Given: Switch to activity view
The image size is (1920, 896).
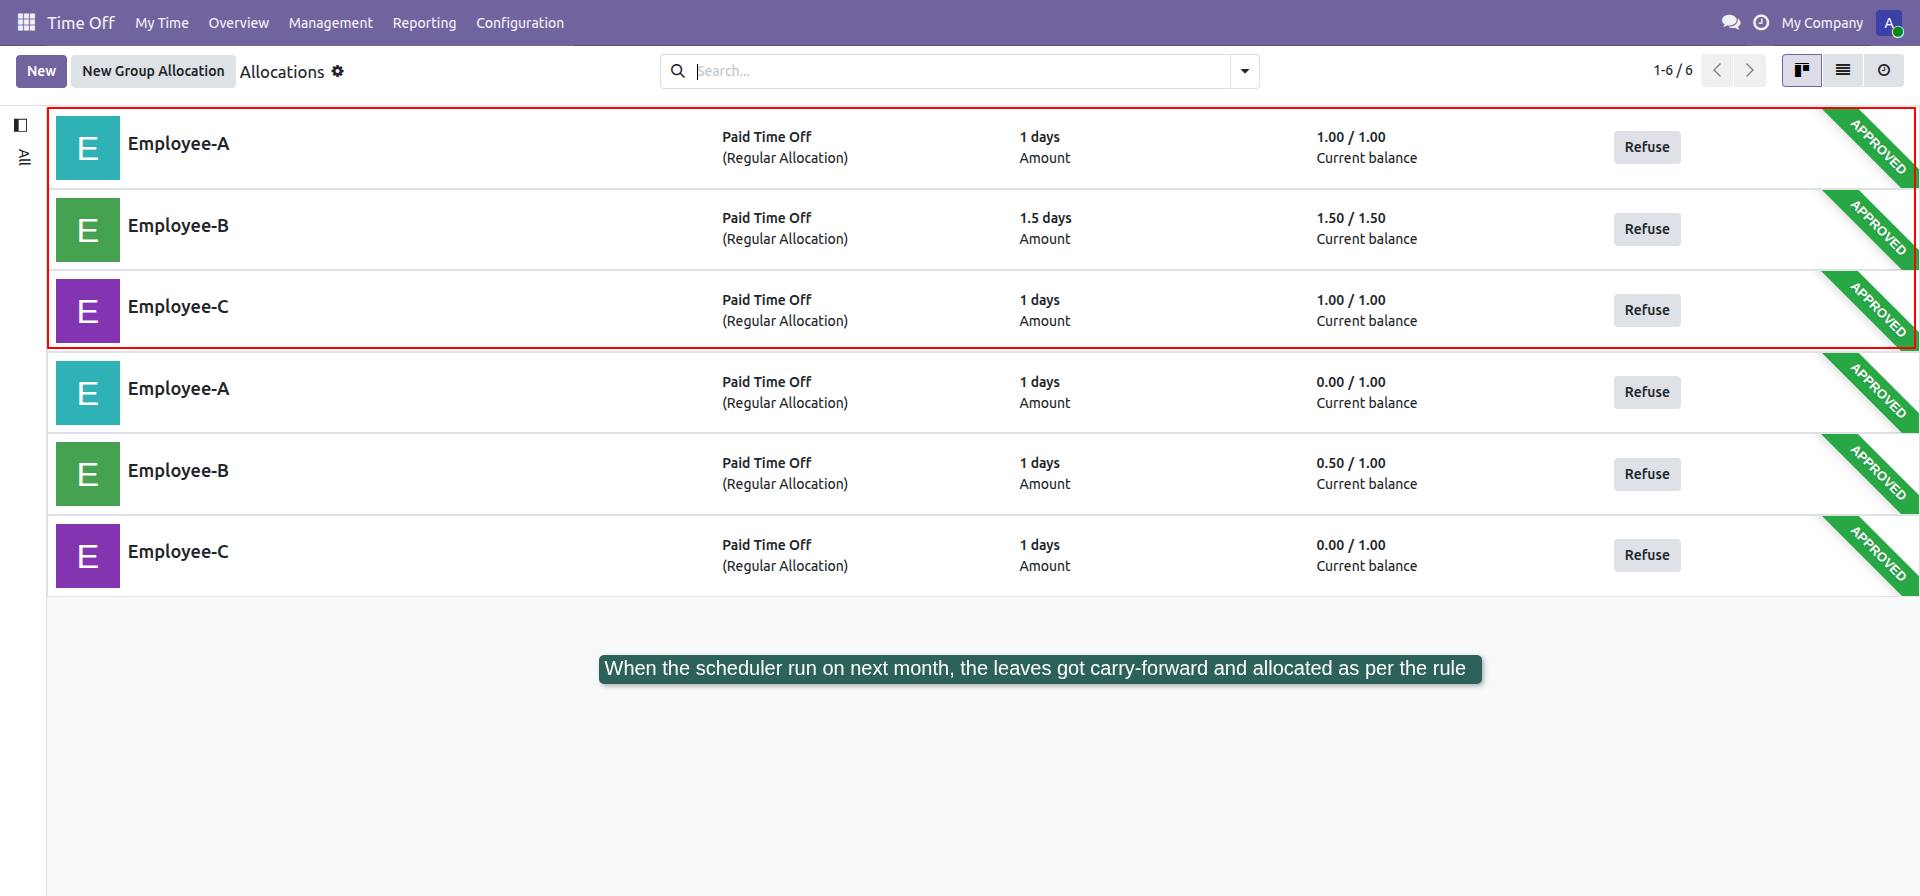Looking at the screenshot, I should coord(1884,71).
